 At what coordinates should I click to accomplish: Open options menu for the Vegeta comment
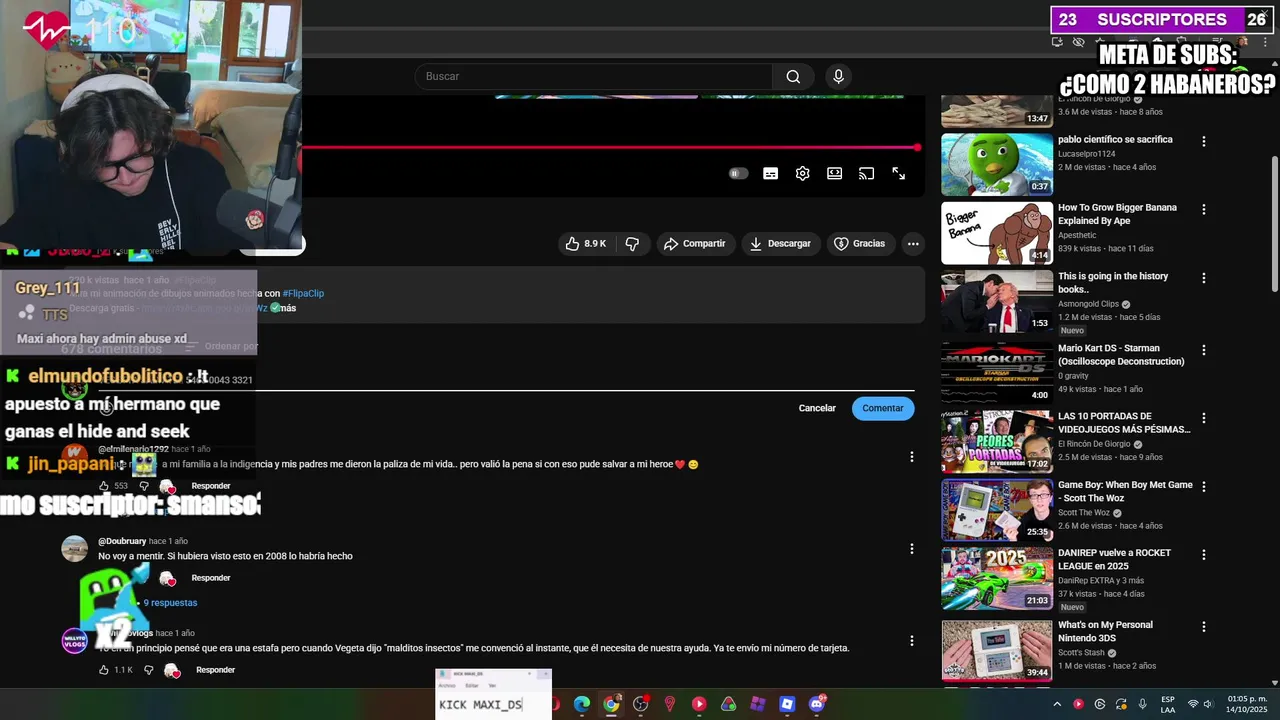(x=911, y=641)
